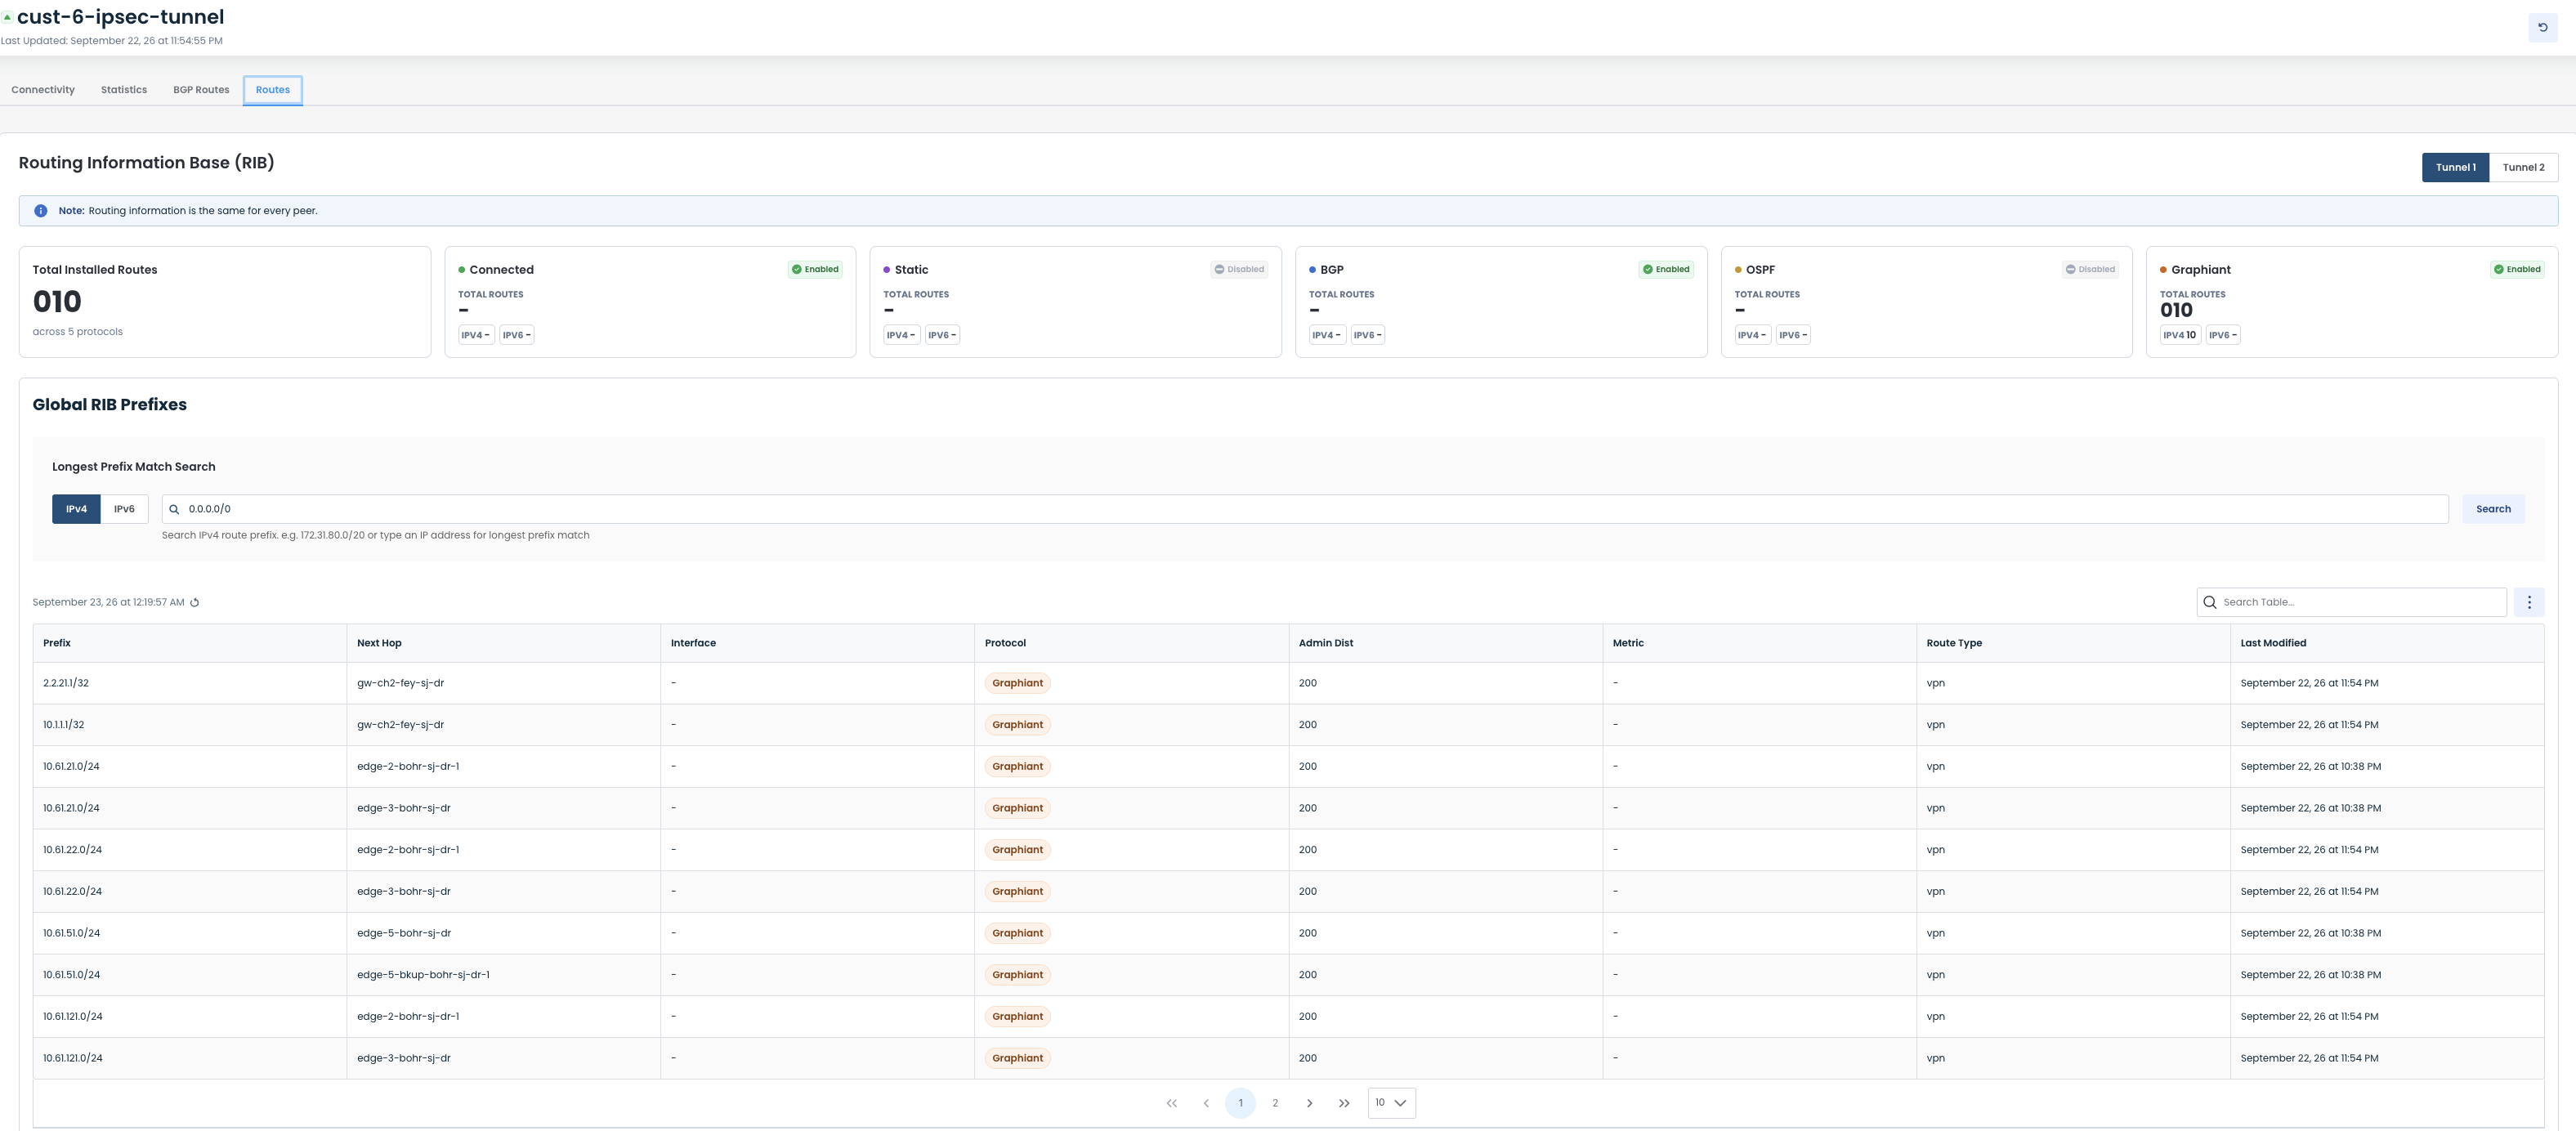Click Enabled badge on Graphiant card

coord(2517,269)
